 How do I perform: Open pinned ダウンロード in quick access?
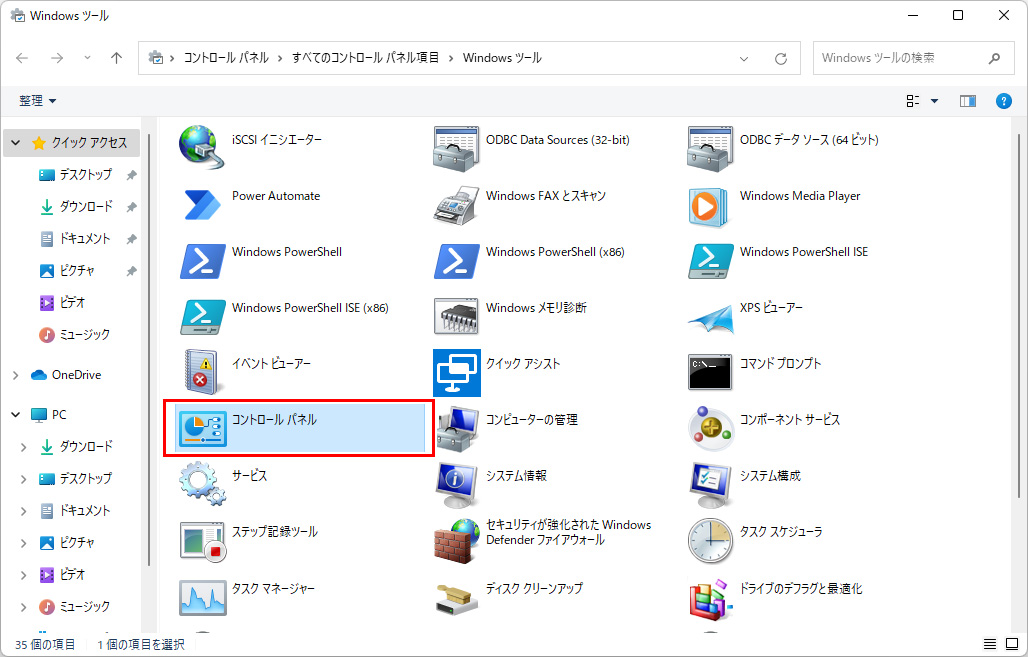pyautogui.click(x=86, y=207)
